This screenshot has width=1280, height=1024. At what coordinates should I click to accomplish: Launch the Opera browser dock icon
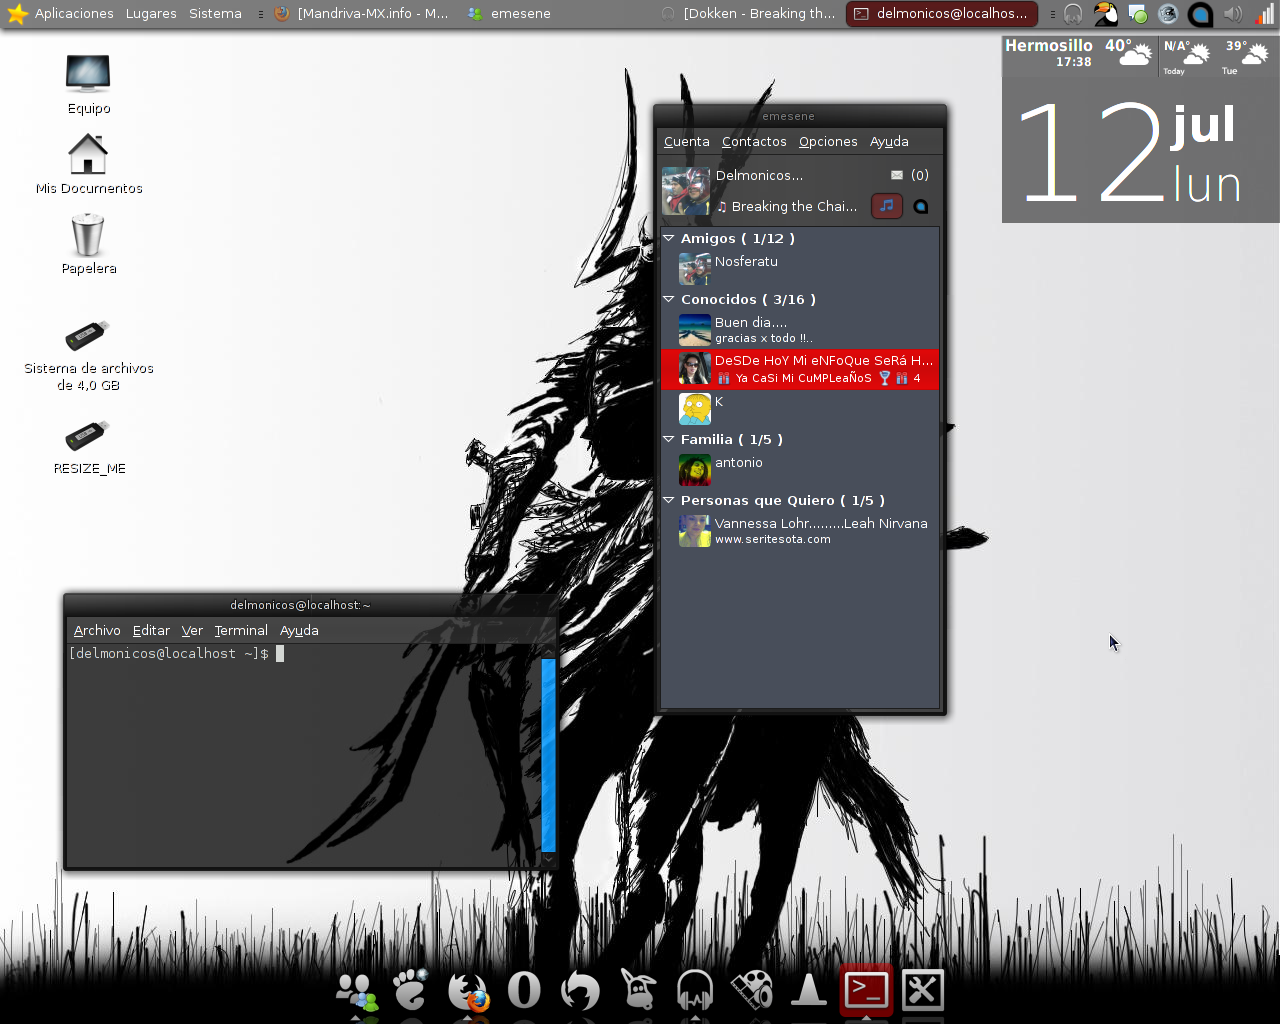(524, 990)
